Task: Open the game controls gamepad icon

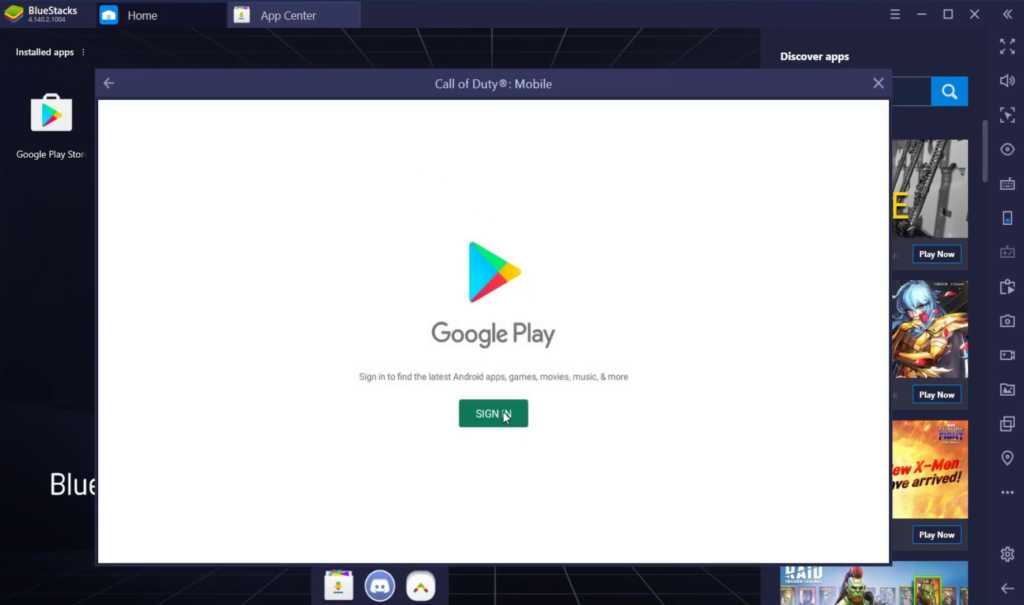Action: pyautogui.click(x=1007, y=252)
